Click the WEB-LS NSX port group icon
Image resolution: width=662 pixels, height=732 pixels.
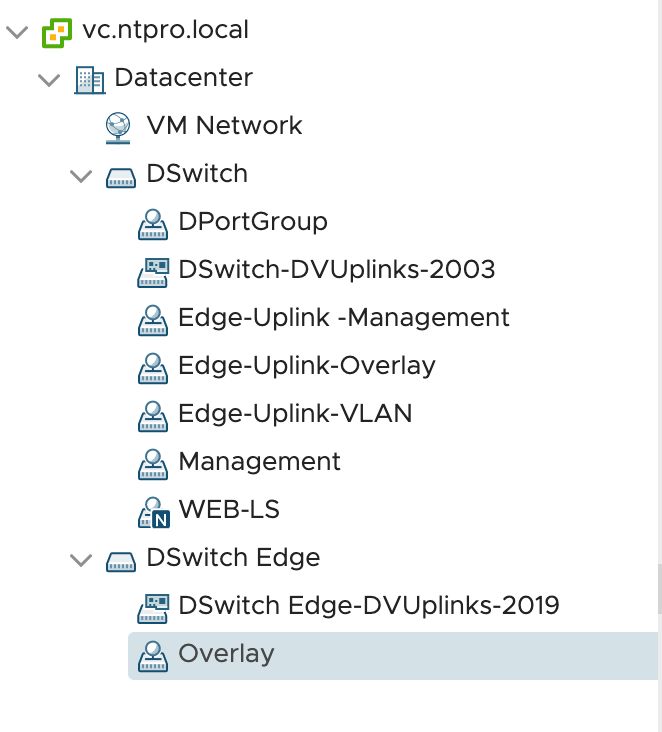pyautogui.click(x=154, y=513)
